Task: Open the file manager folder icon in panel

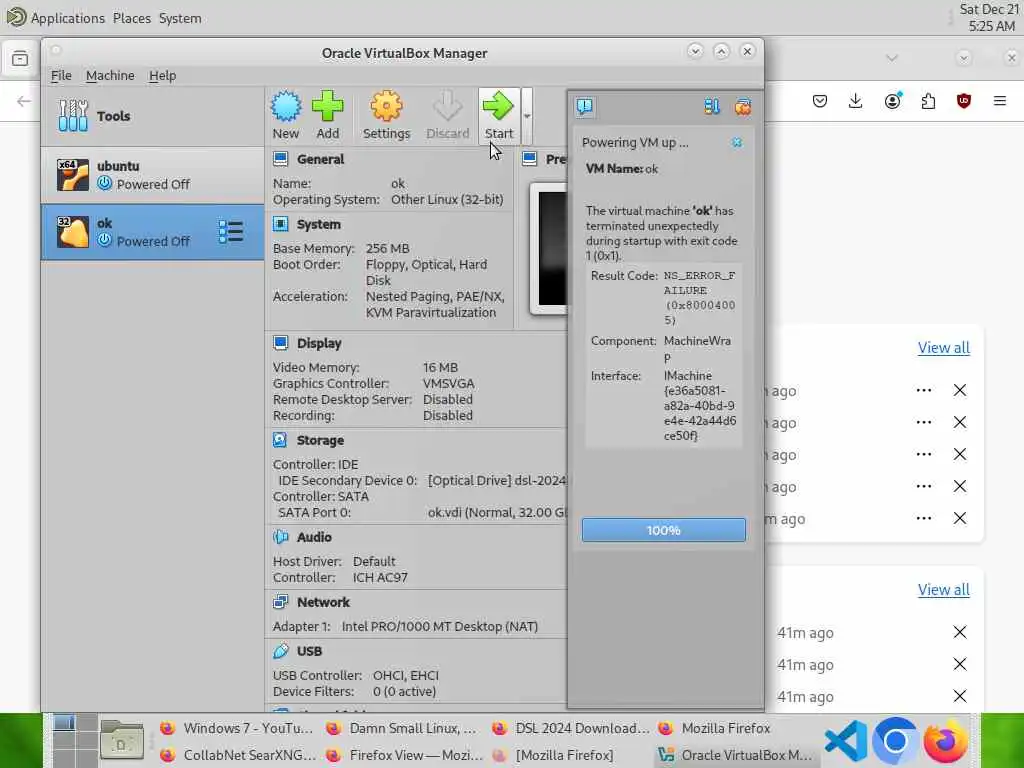Action: tap(121, 741)
